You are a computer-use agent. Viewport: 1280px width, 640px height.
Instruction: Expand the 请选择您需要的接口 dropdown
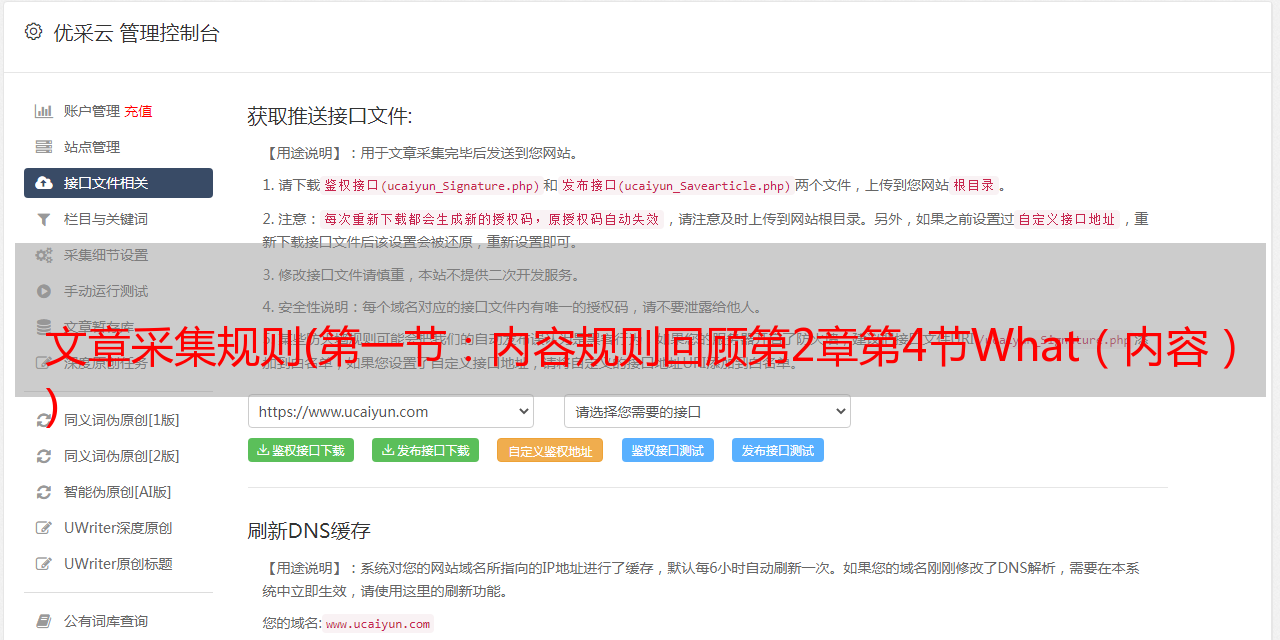tap(707, 411)
